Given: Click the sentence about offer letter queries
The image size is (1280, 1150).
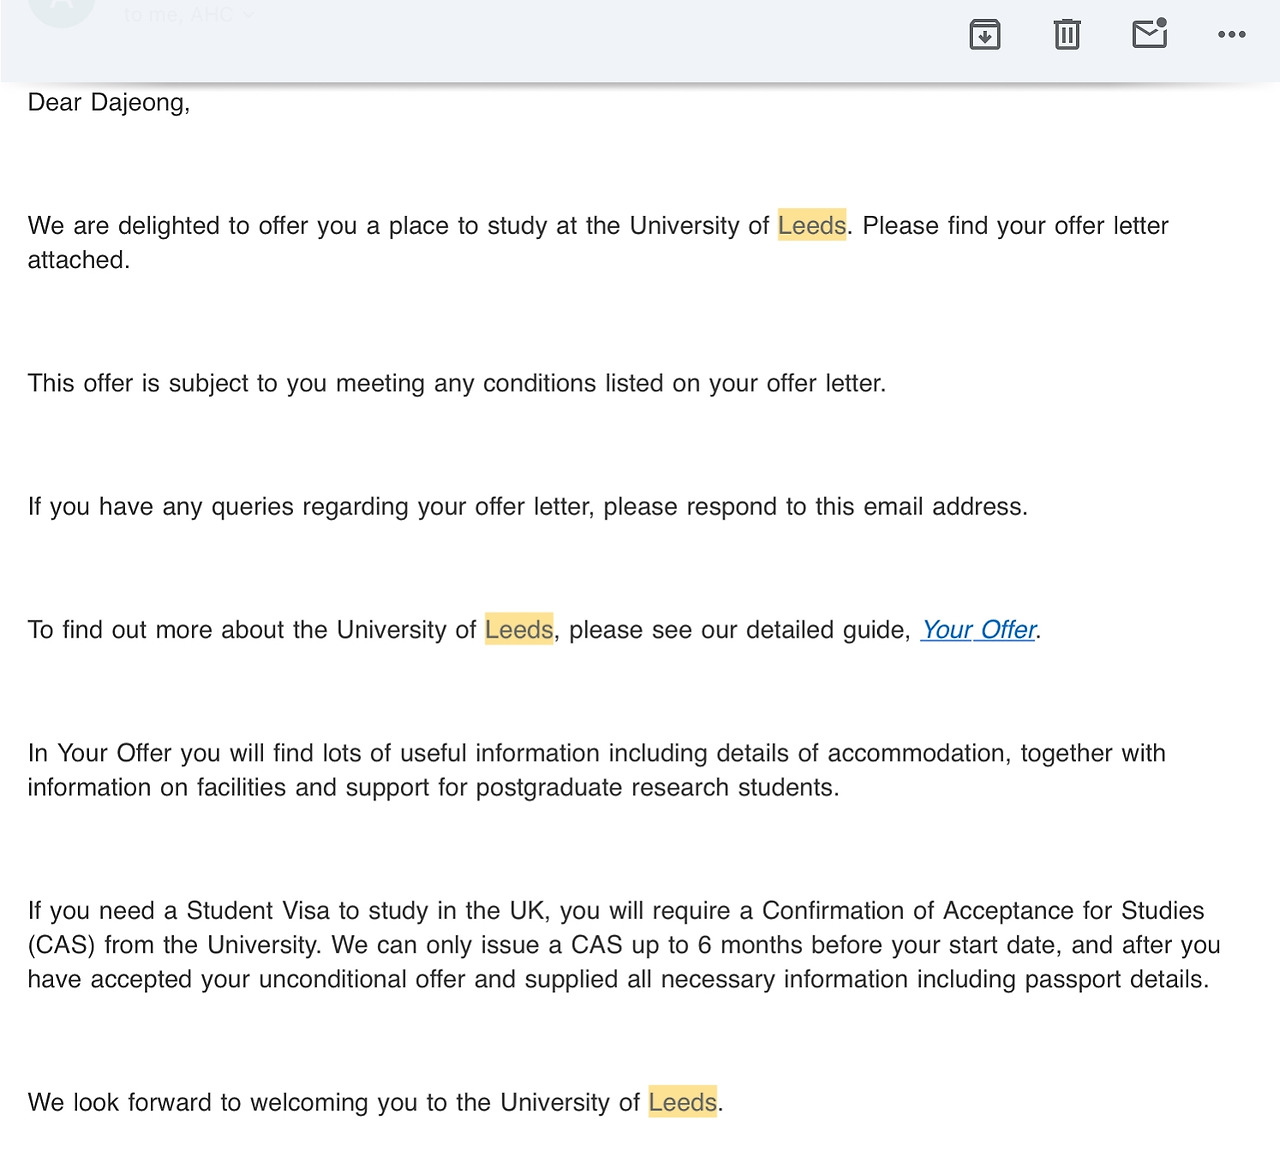Looking at the screenshot, I should 527,507.
